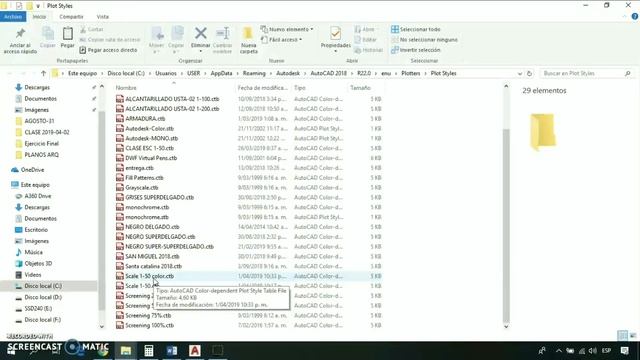Click the Historial ribbon button
The image size is (640, 360).
coord(369,50)
